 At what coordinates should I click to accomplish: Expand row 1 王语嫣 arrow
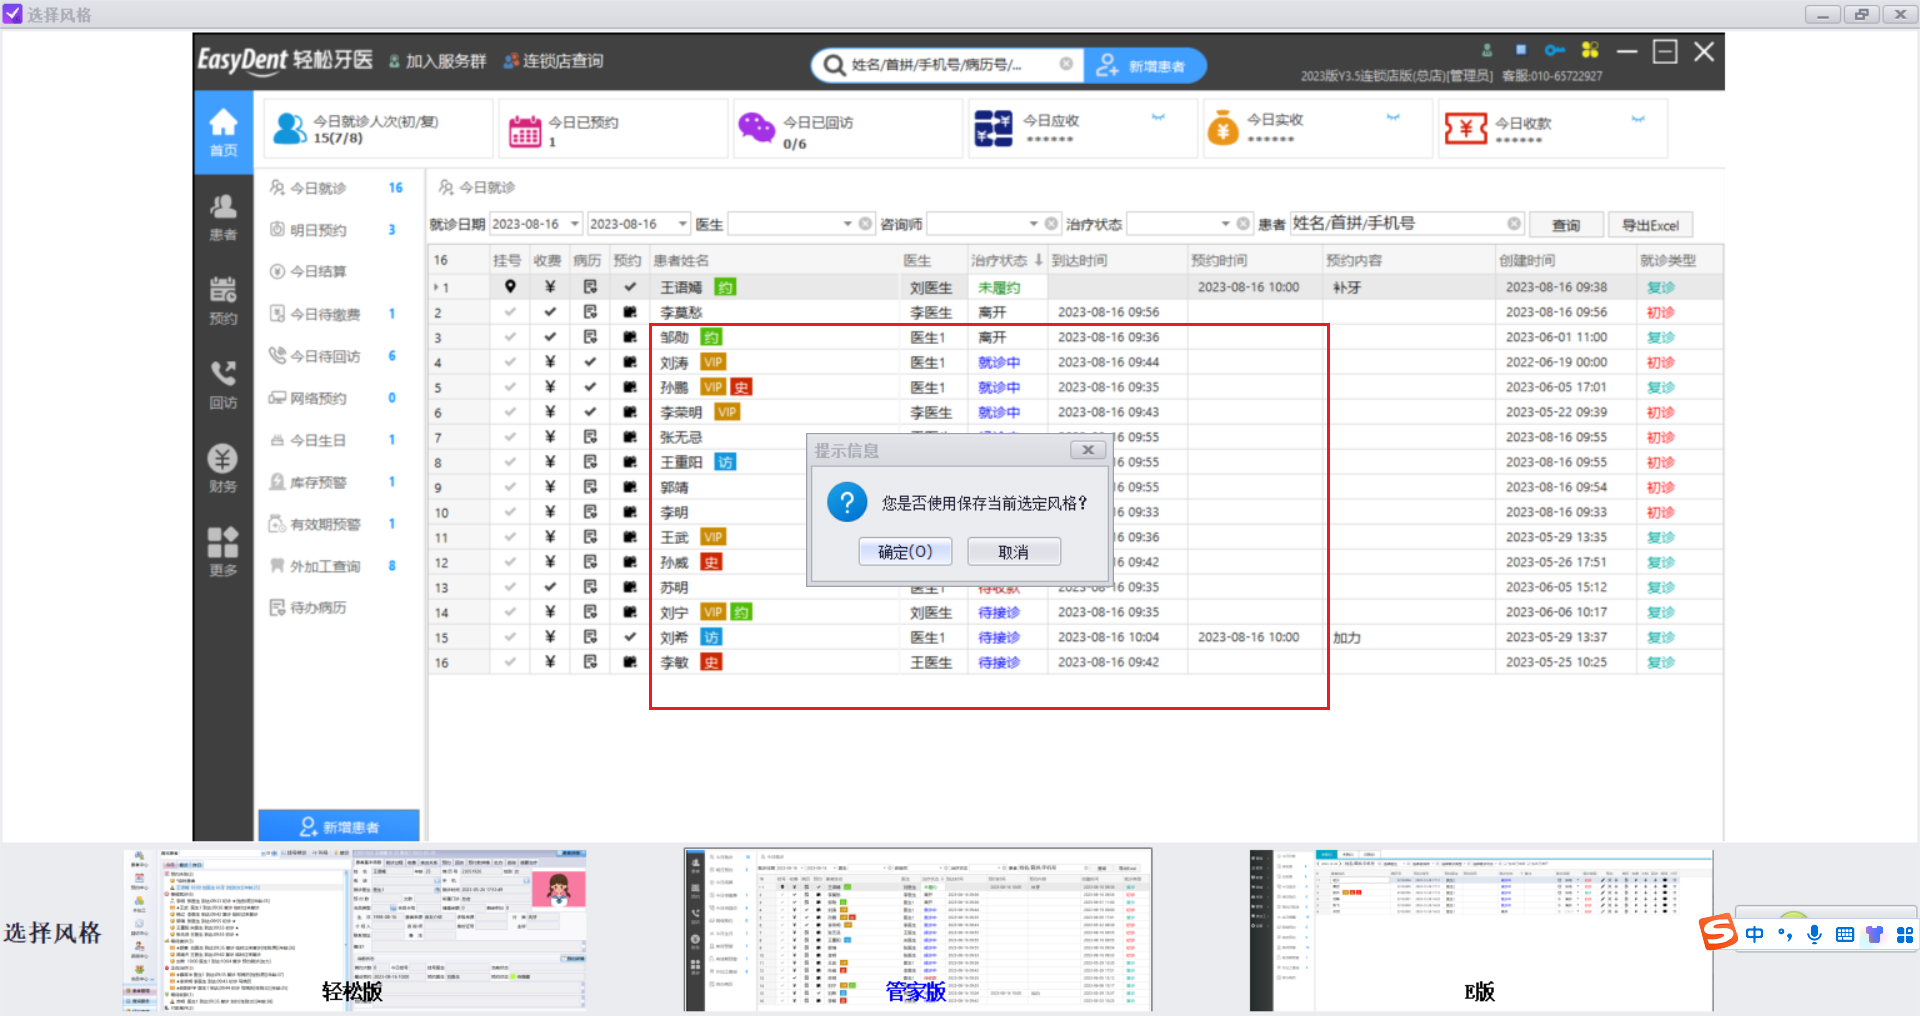point(435,288)
